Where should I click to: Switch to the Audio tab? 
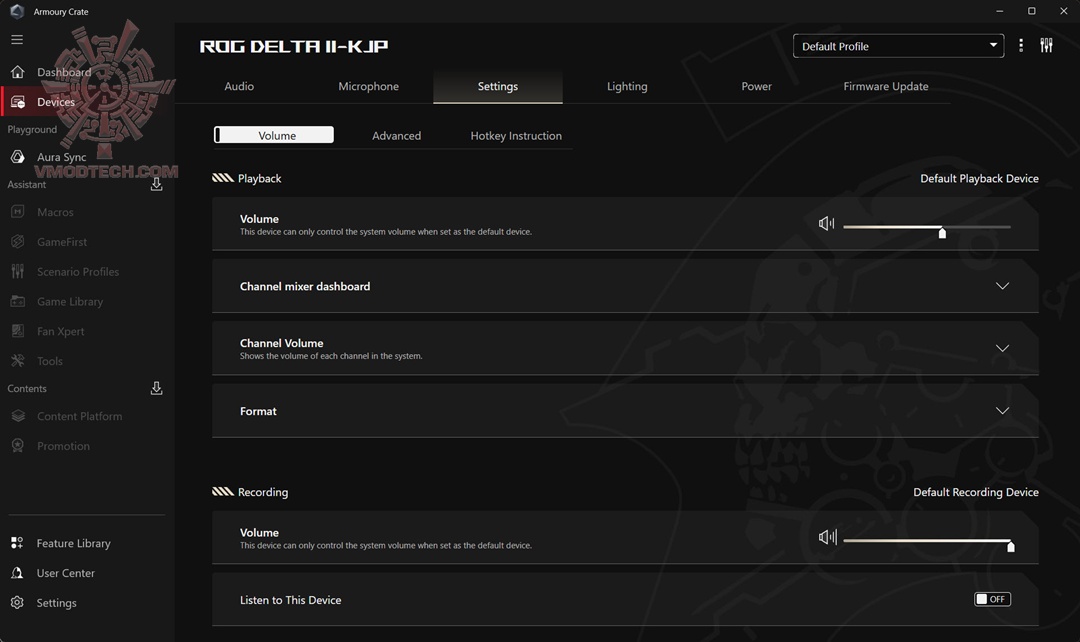point(239,86)
